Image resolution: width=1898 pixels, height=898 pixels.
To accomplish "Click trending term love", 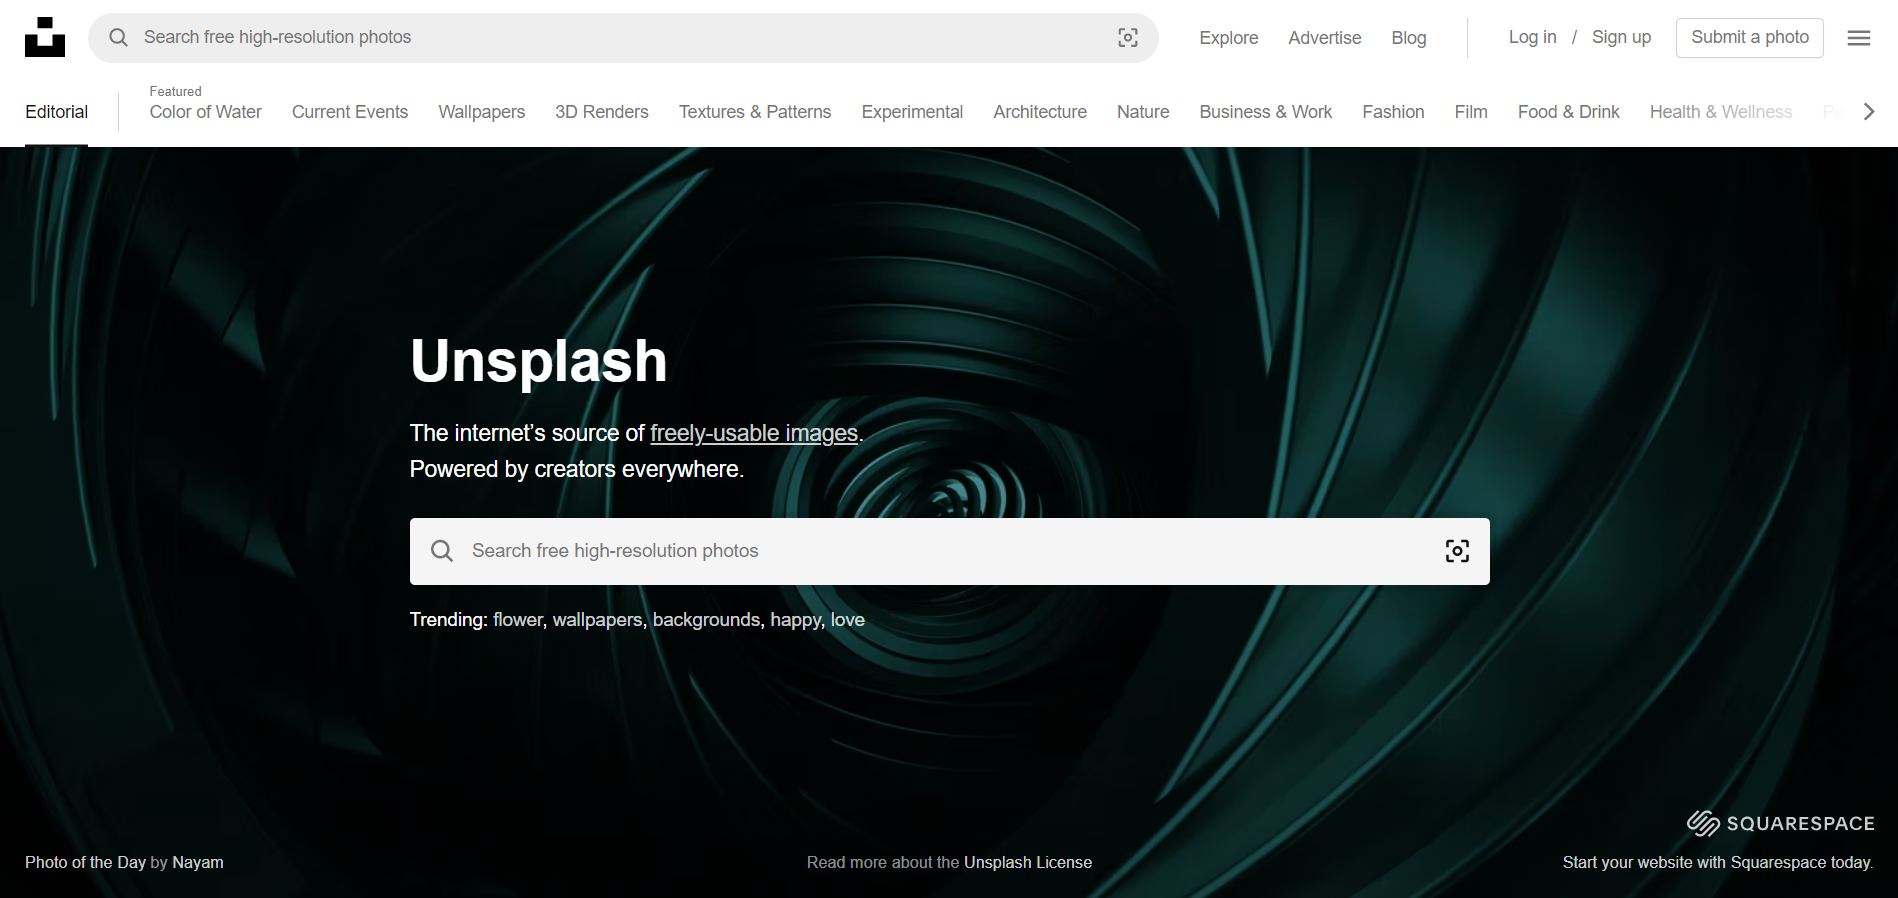I will click(x=847, y=620).
